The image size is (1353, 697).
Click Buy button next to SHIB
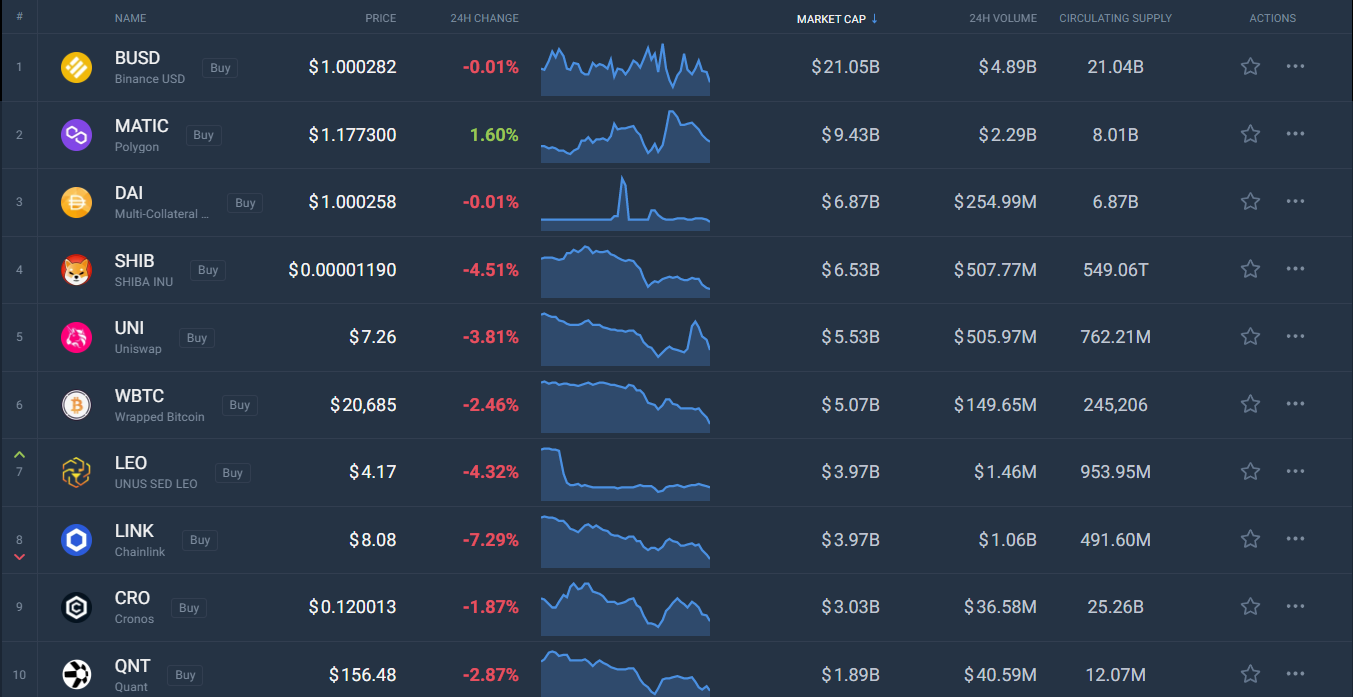tap(208, 270)
